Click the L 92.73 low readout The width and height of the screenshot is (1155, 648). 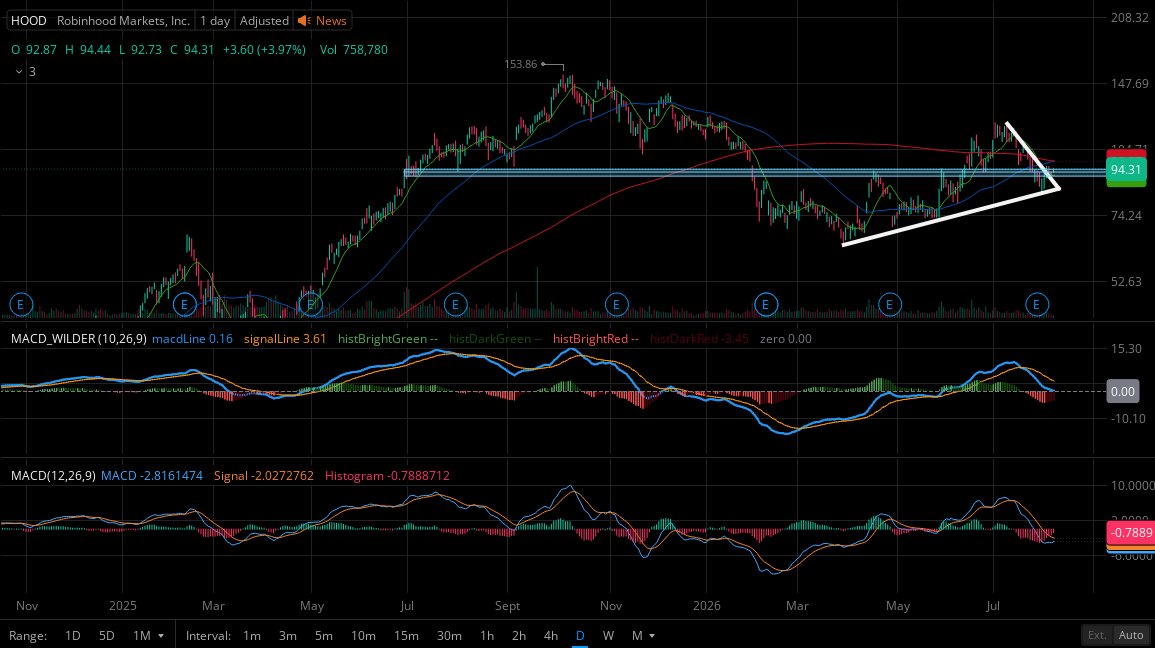[x=140, y=49]
